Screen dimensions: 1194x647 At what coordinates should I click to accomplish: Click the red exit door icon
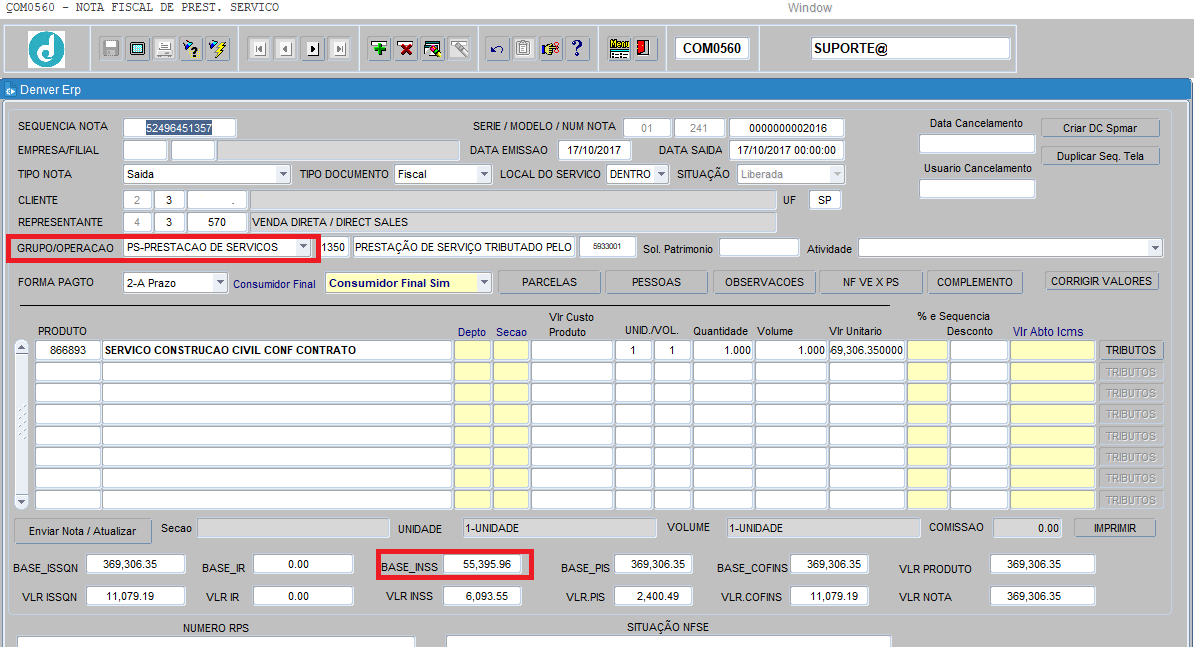pos(644,49)
